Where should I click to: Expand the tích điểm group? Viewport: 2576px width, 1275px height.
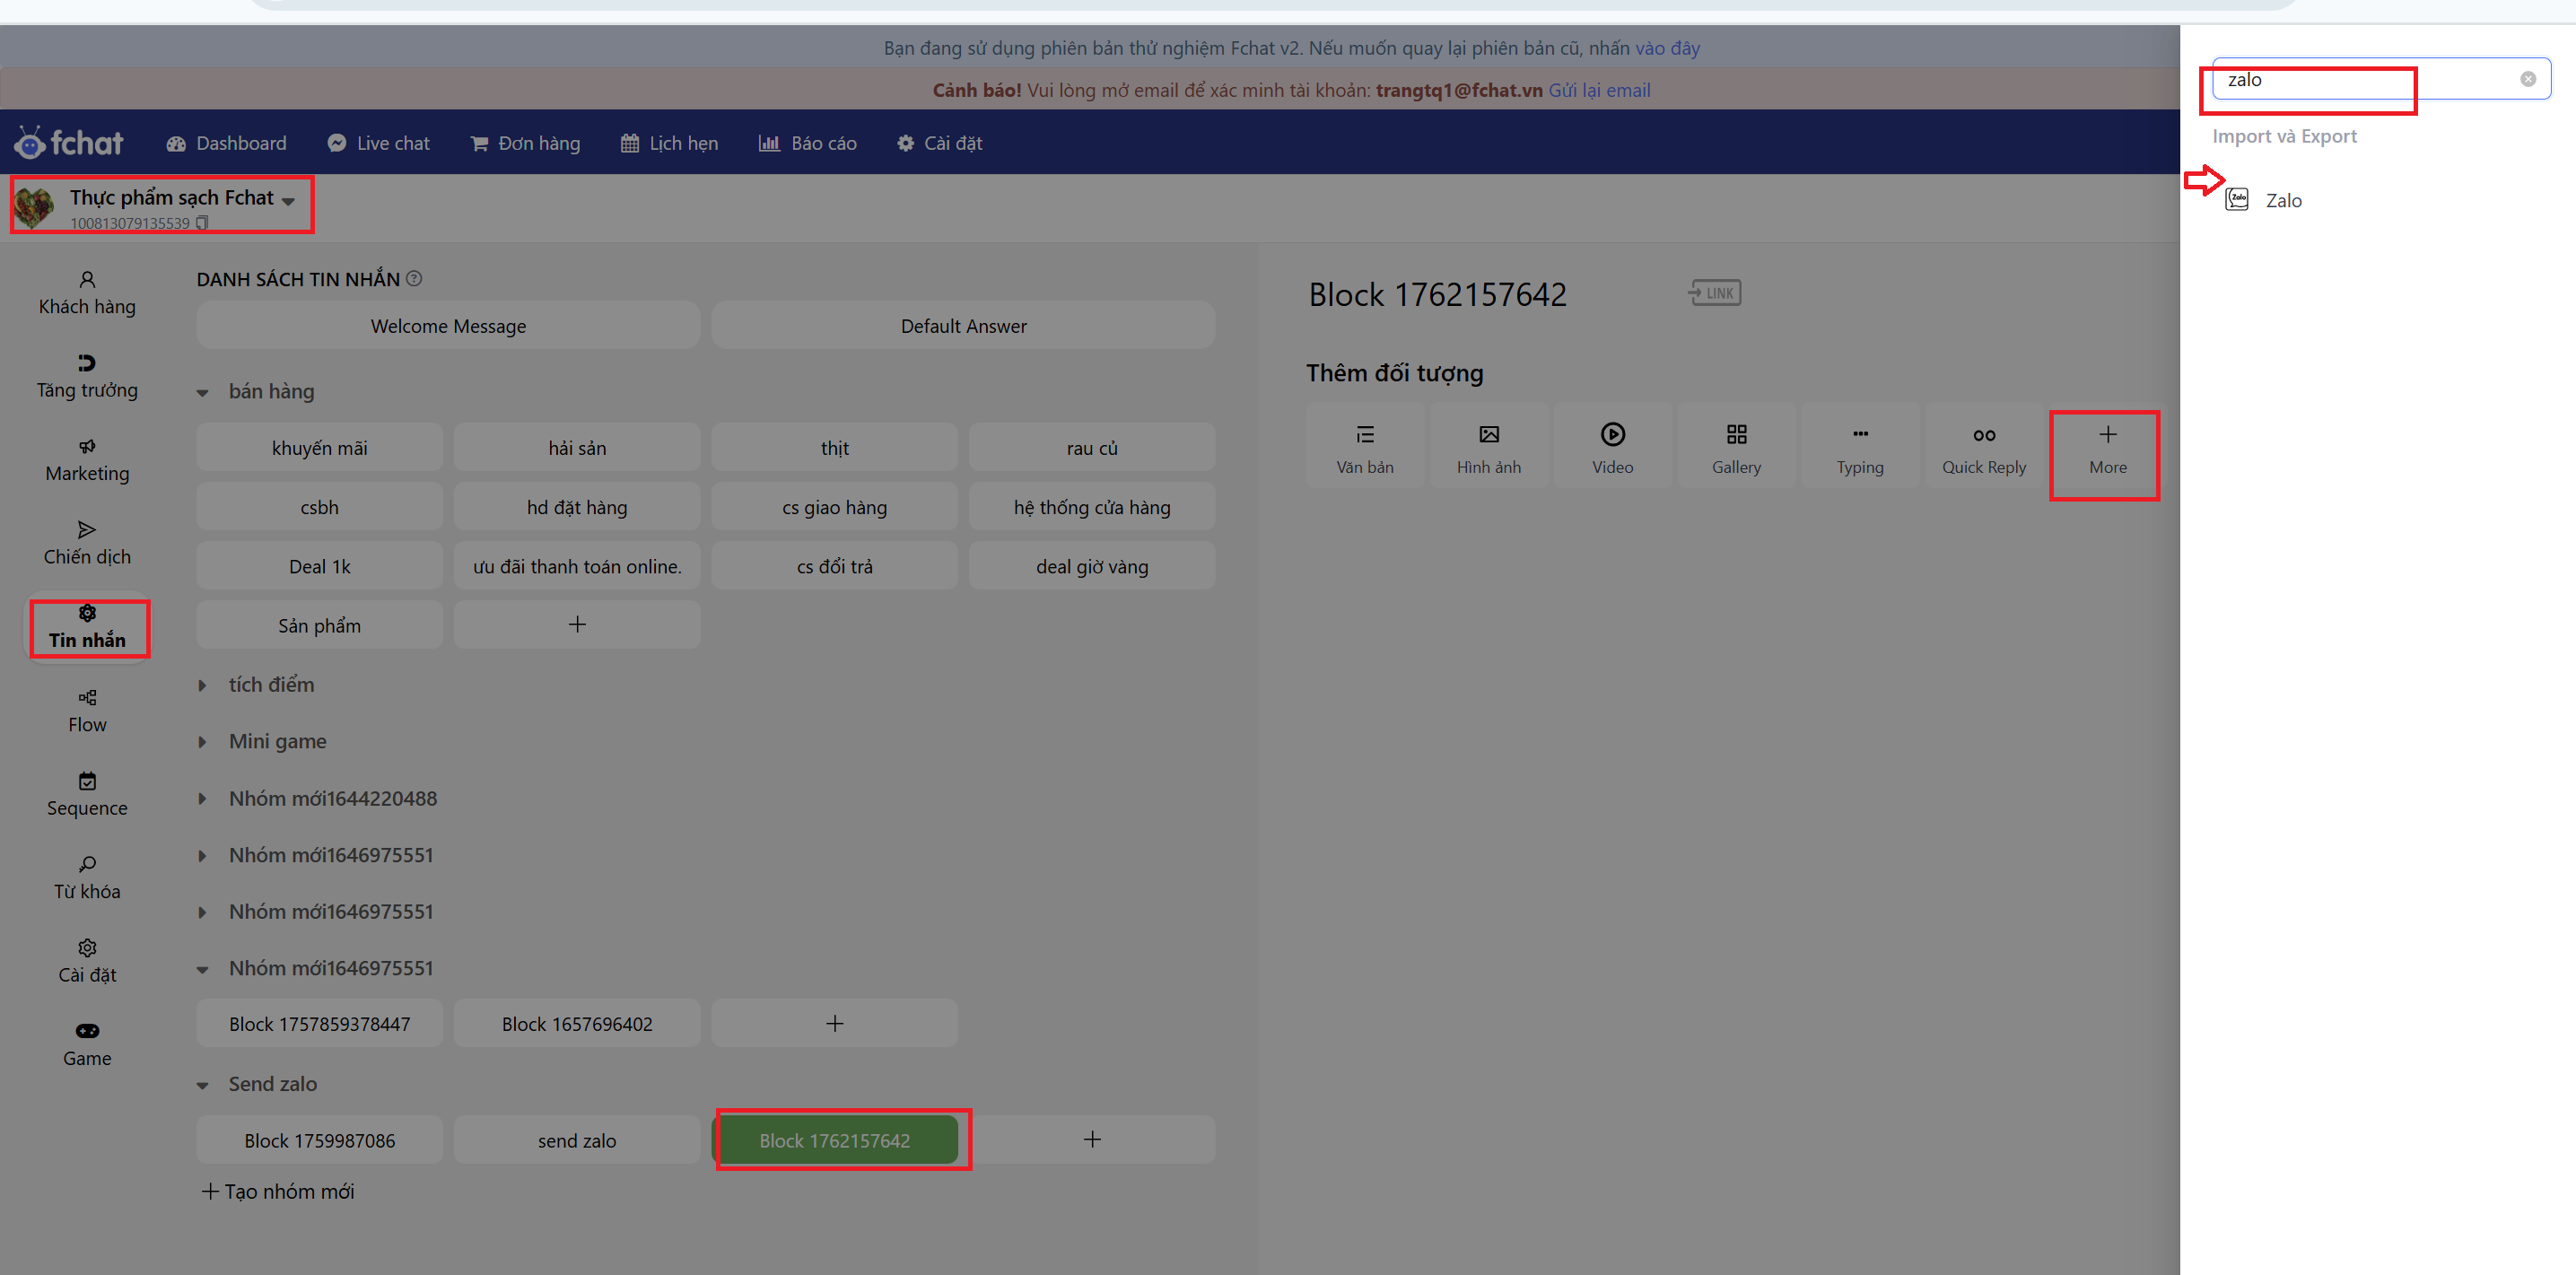pyautogui.click(x=202, y=685)
